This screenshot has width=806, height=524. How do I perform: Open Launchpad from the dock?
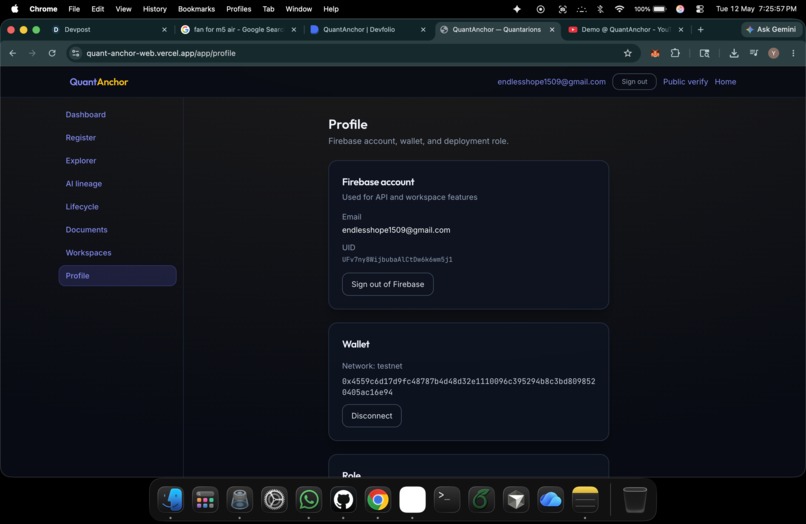click(205, 499)
